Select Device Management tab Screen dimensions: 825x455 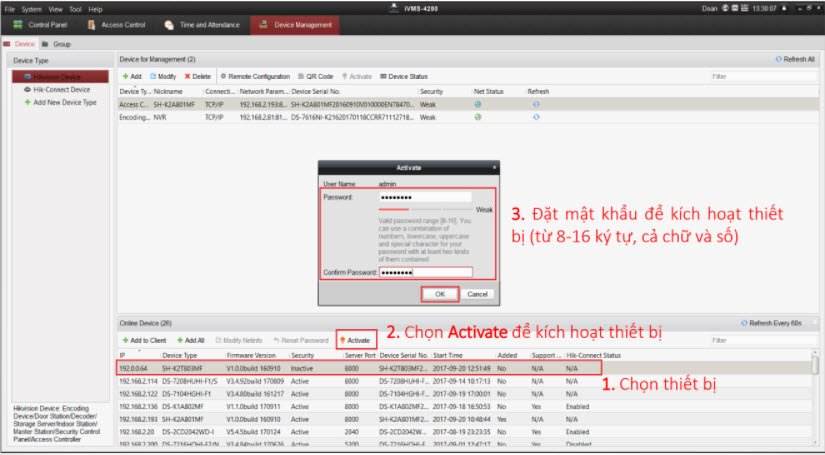[295, 25]
